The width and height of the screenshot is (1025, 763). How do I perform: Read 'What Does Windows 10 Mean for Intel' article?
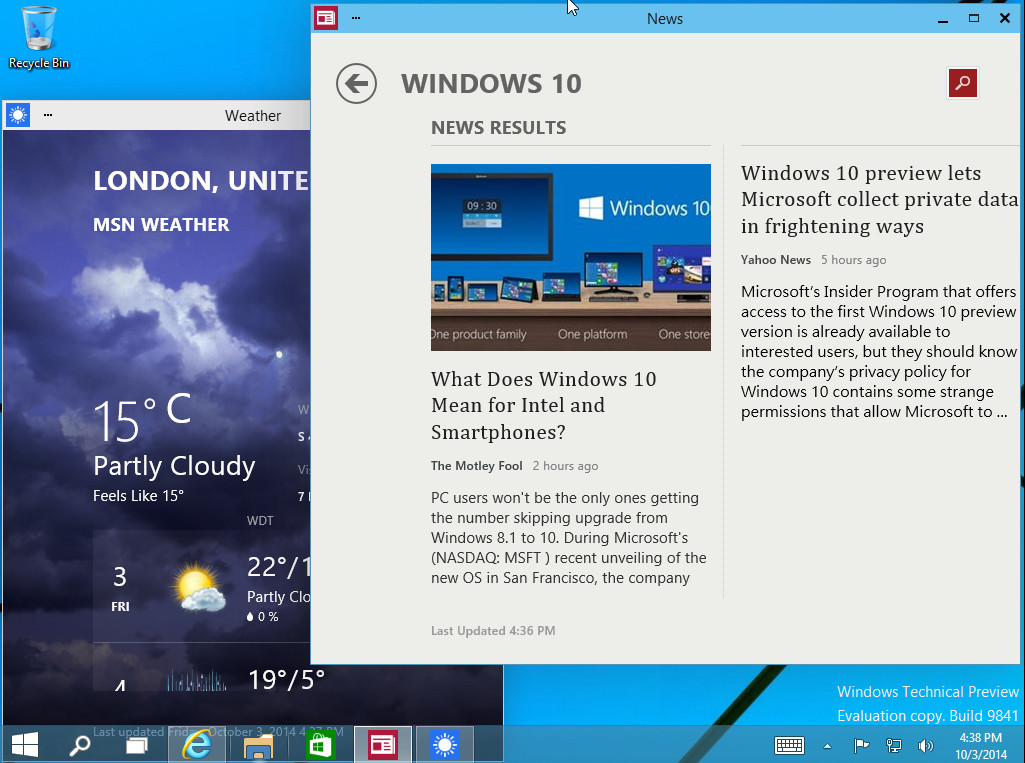[544, 405]
